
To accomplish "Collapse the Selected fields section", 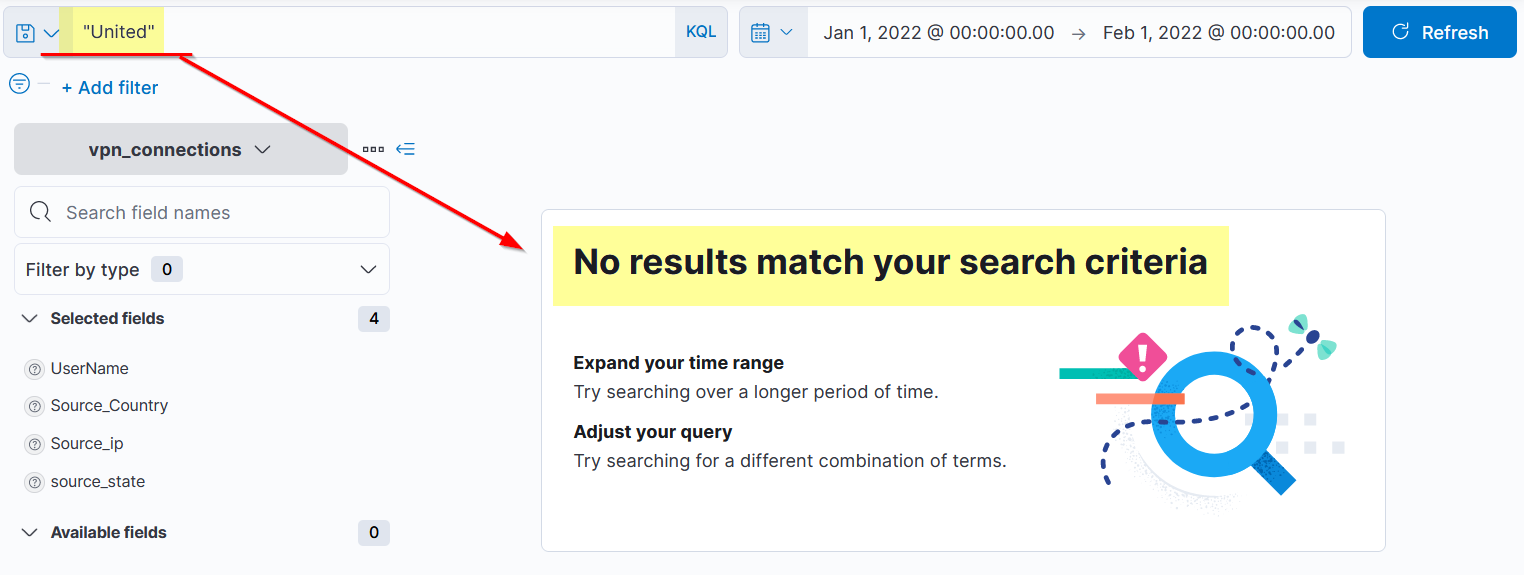I will [x=30, y=319].
